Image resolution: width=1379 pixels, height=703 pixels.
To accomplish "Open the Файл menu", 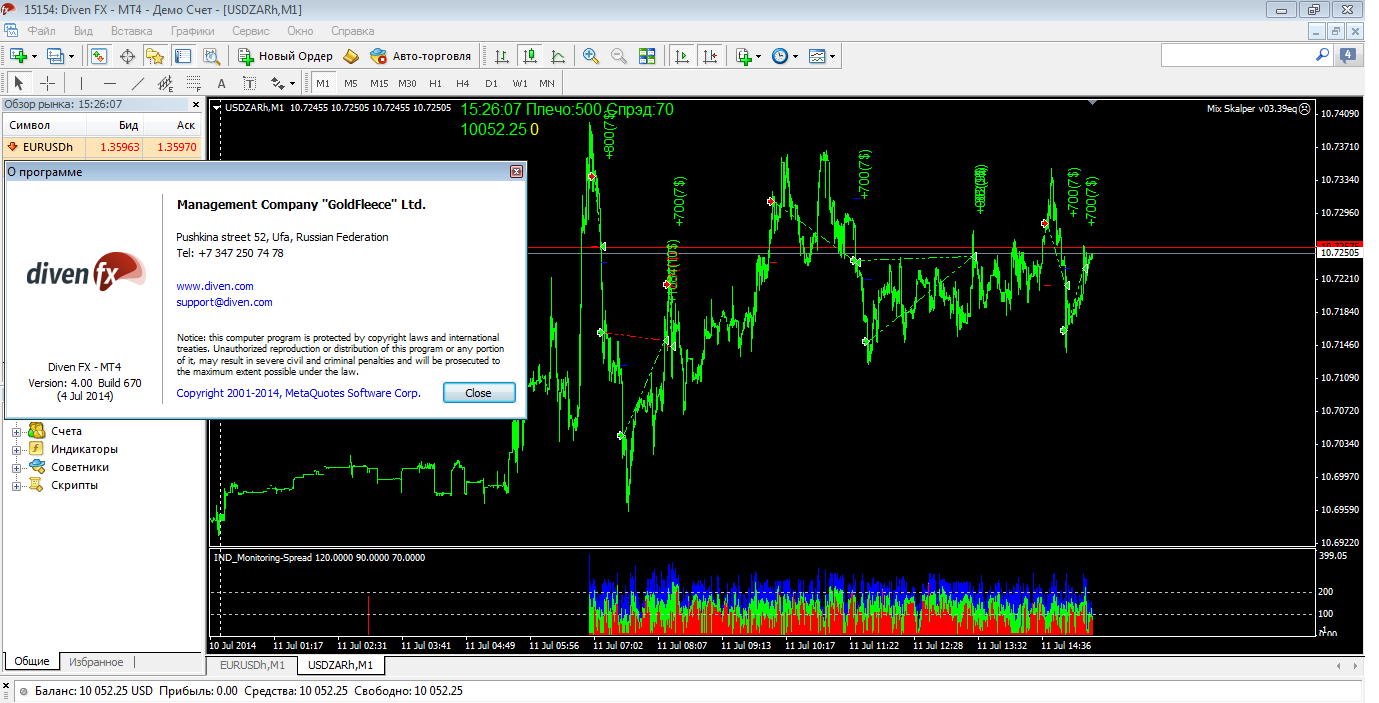I will click(41, 31).
